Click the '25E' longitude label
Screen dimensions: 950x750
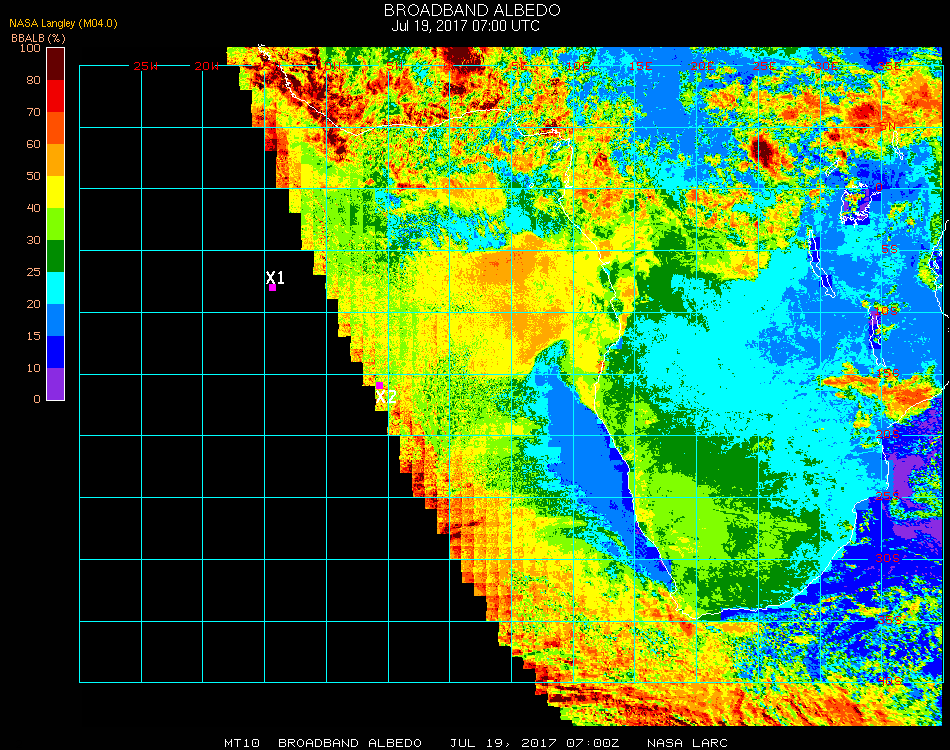point(764,66)
